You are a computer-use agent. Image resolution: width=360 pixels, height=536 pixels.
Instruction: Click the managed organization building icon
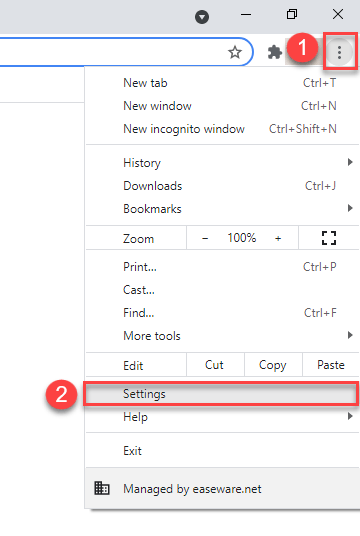pyautogui.click(x=102, y=488)
